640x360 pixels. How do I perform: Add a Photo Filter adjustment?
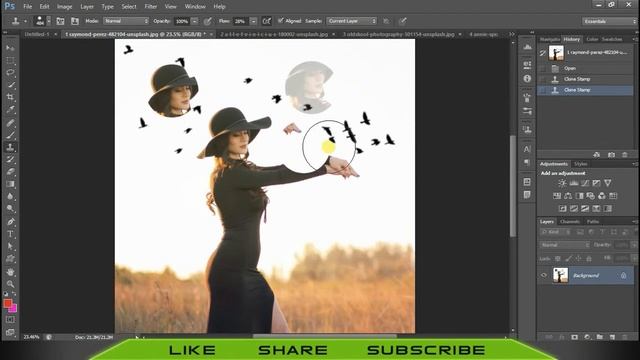(590, 196)
